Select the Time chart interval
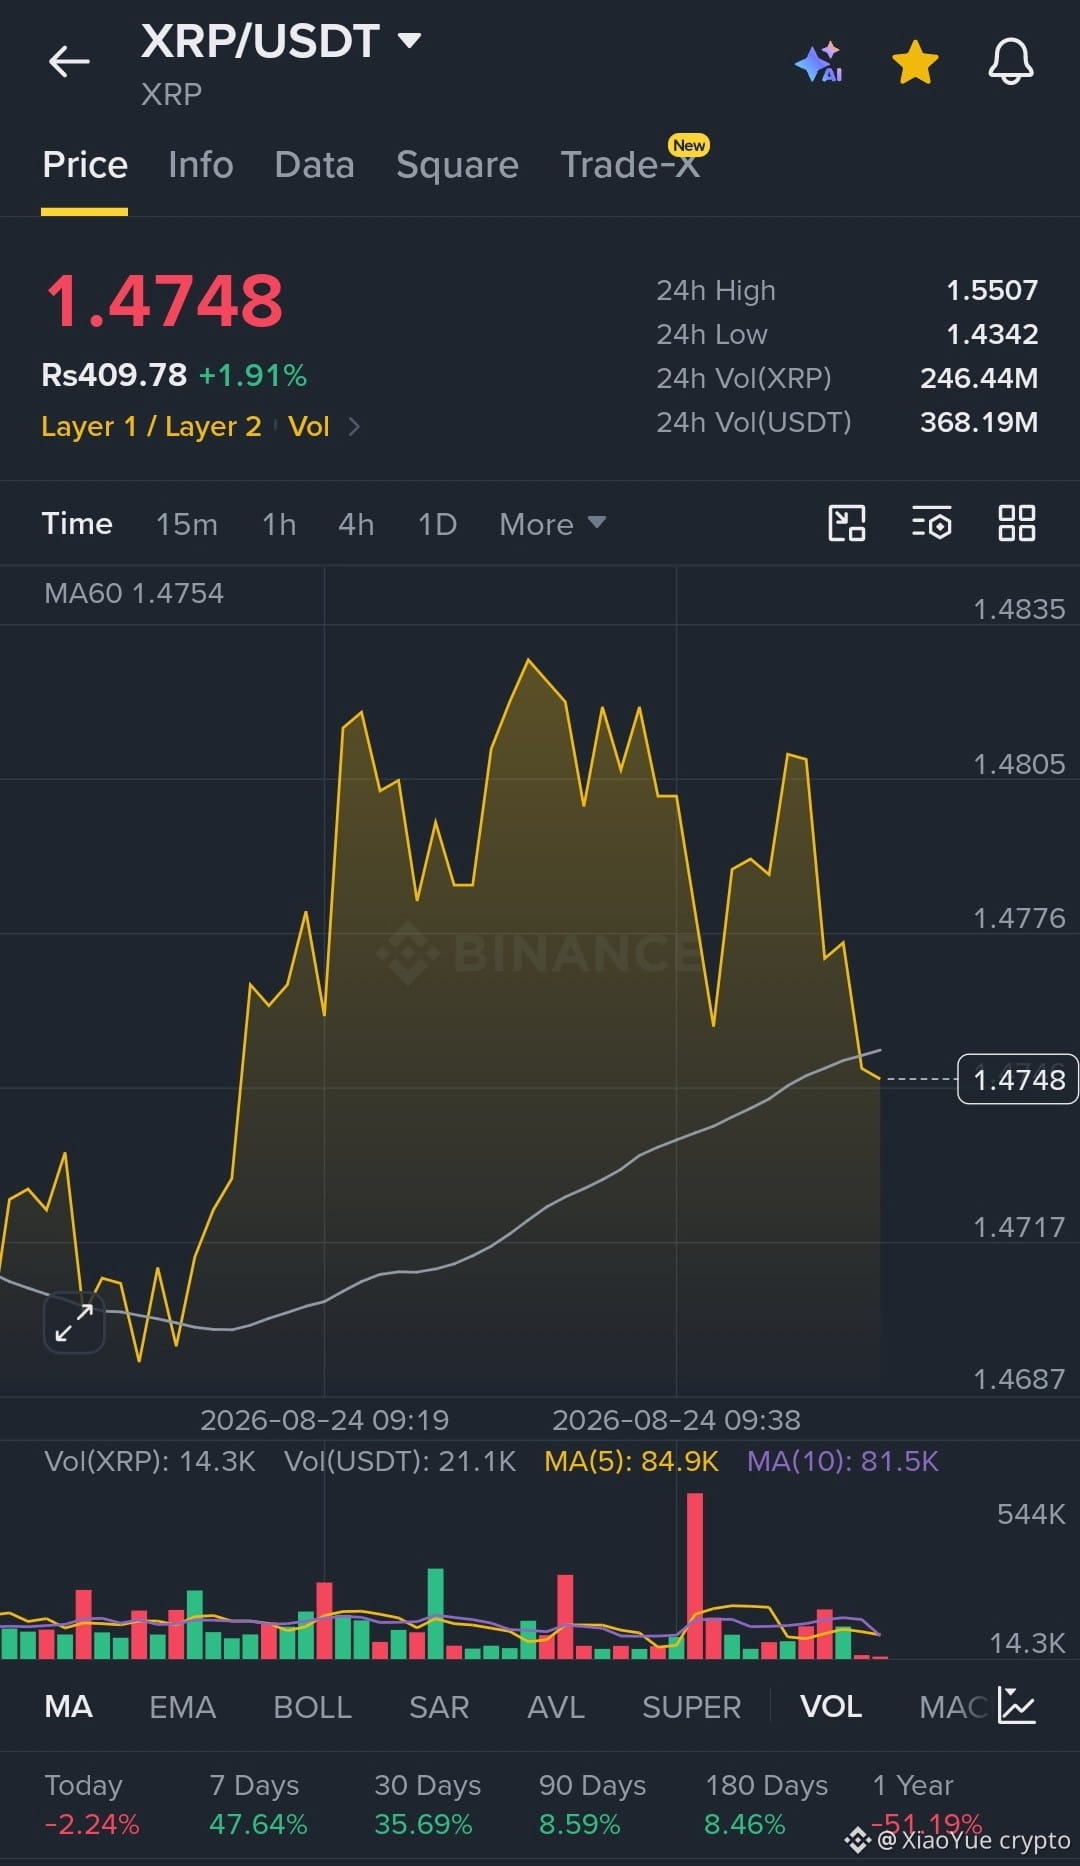The height and width of the screenshot is (1866, 1080). pyautogui.click(x=77, y=524)
